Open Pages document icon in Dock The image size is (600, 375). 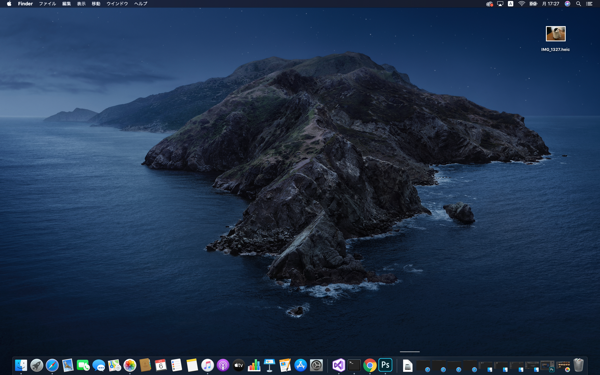pos(285,365)
